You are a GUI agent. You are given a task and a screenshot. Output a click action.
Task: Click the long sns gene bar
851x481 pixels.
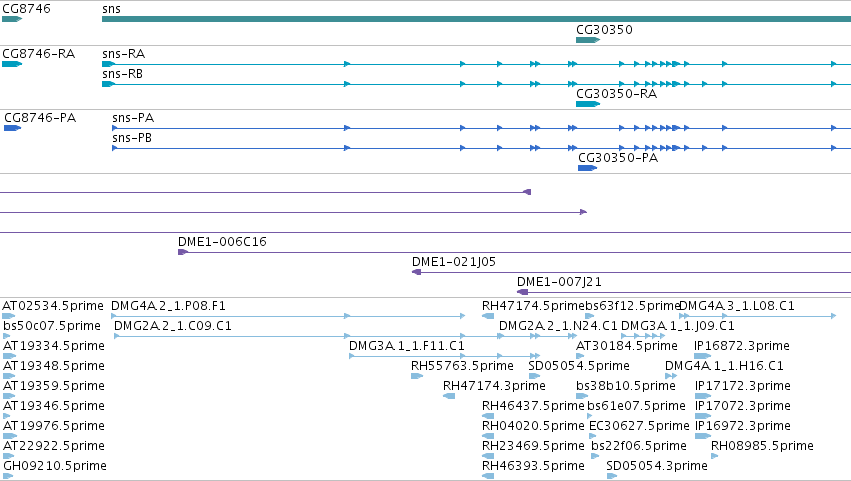click(x=477, y=19)
